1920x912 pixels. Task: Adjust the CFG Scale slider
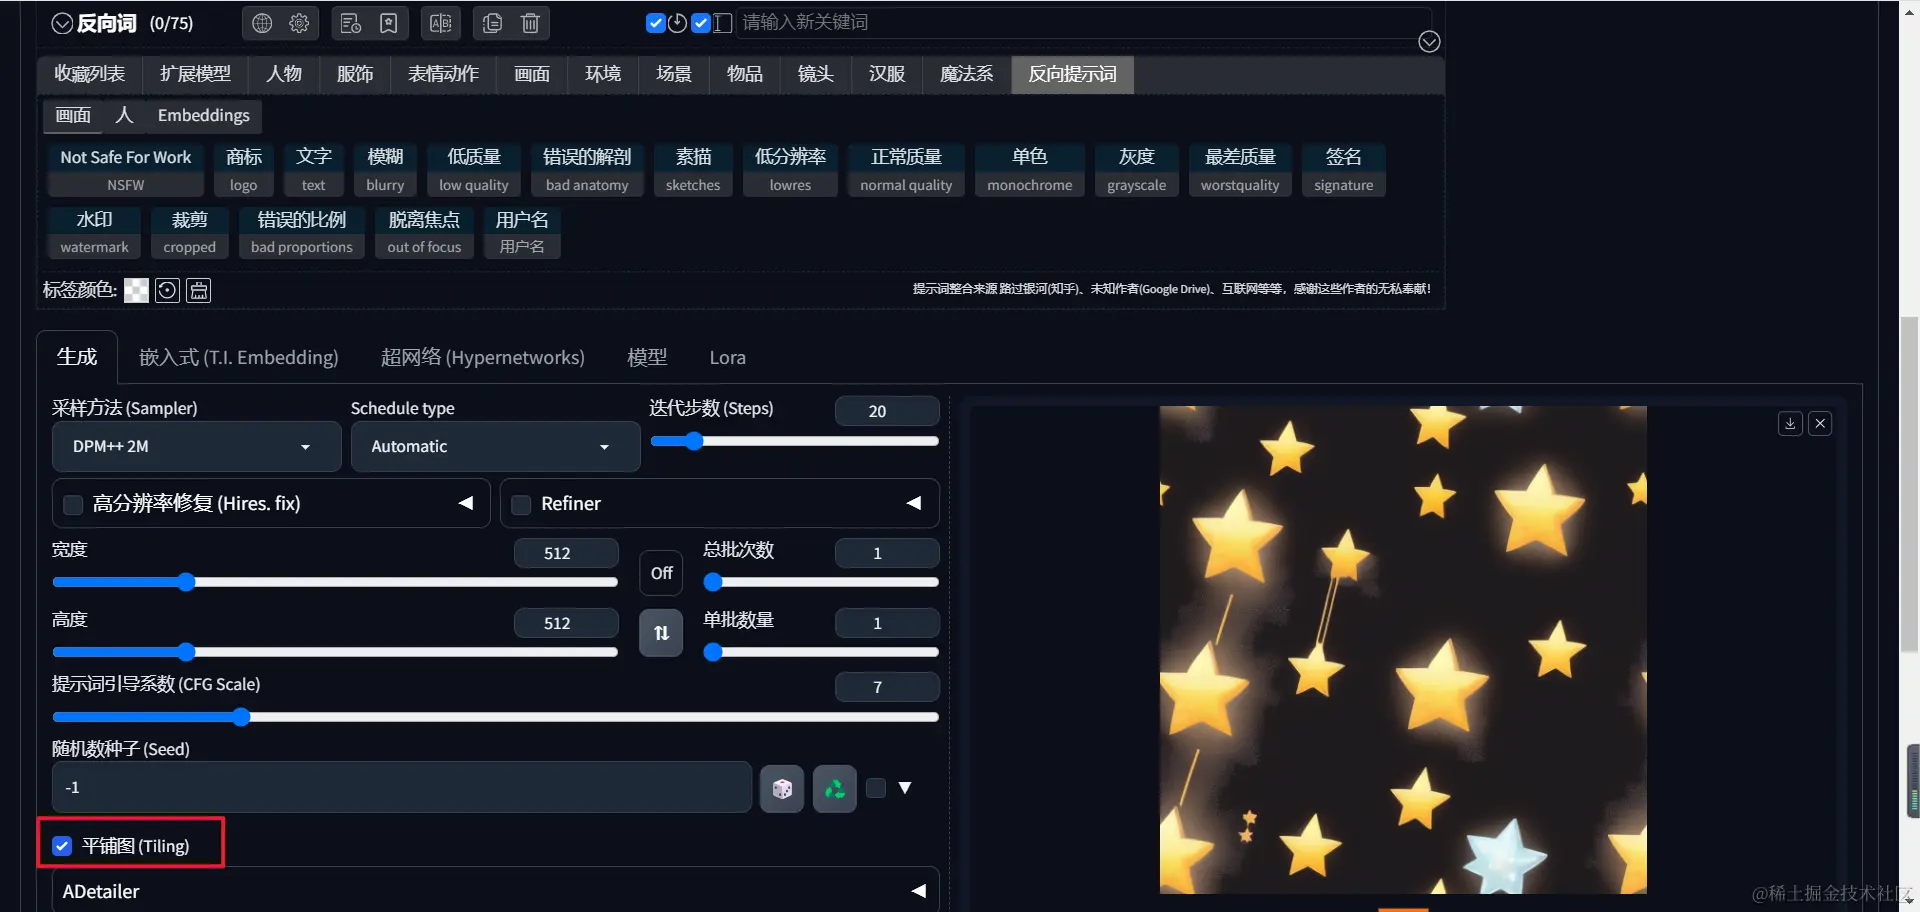[x=495, y=717]
